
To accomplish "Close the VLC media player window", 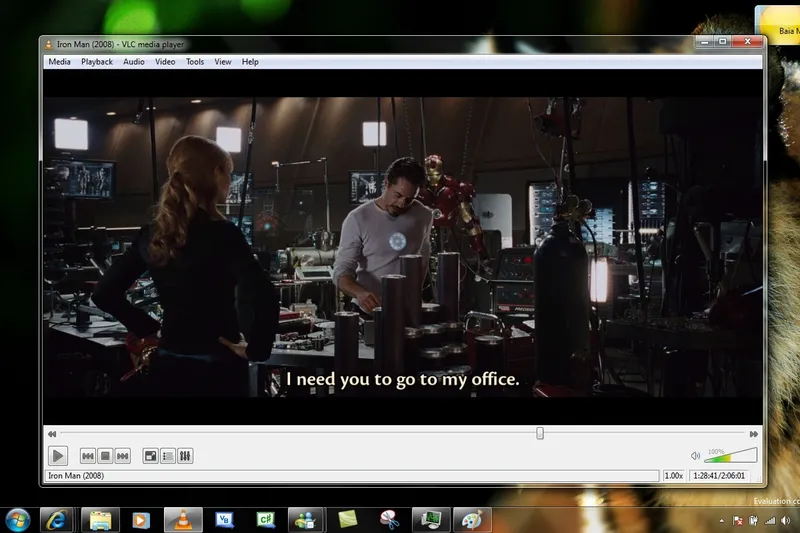I will click(x=747, y=41).
